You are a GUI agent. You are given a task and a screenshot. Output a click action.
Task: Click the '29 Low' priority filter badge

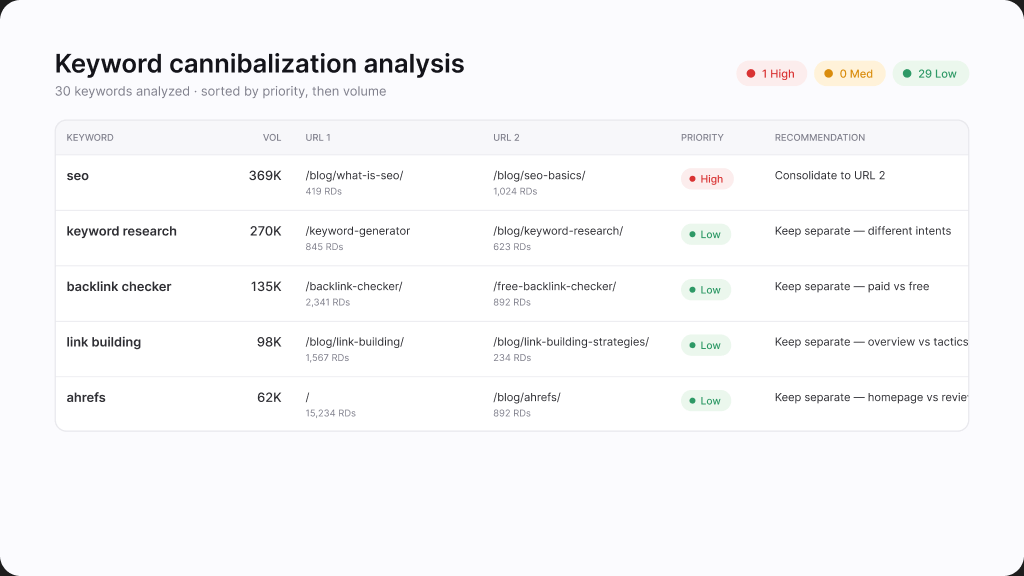coord(930,74)
